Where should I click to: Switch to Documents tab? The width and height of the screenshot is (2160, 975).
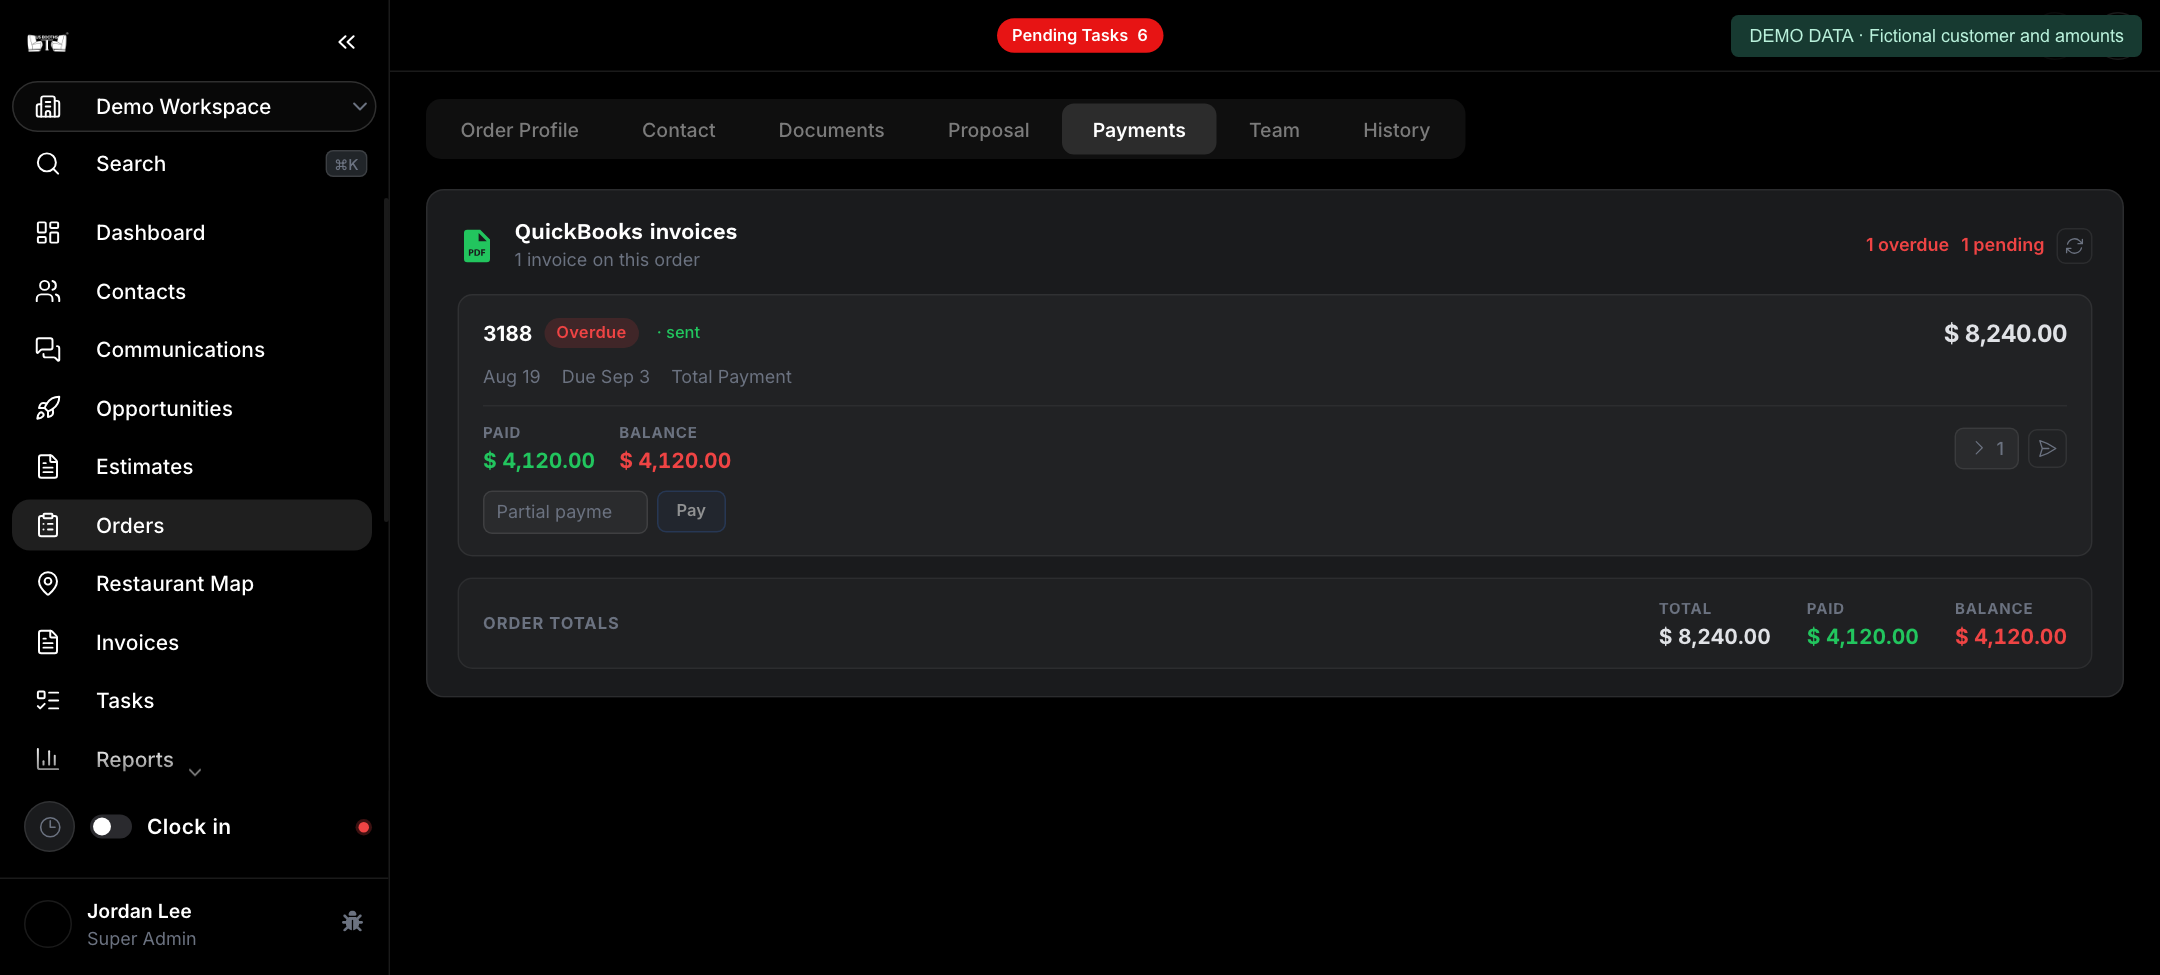(x=832, y=130)
